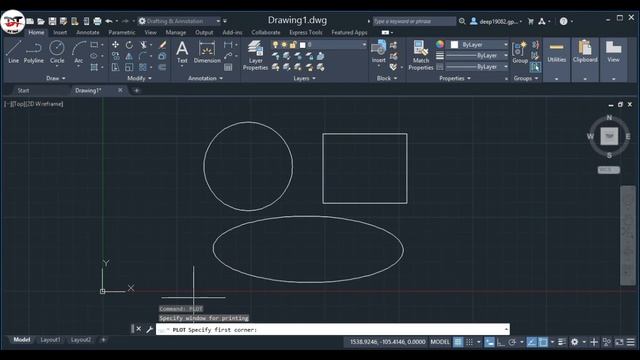
Task: Switch to the Insert ribbon tab
Action: [60, 33]
